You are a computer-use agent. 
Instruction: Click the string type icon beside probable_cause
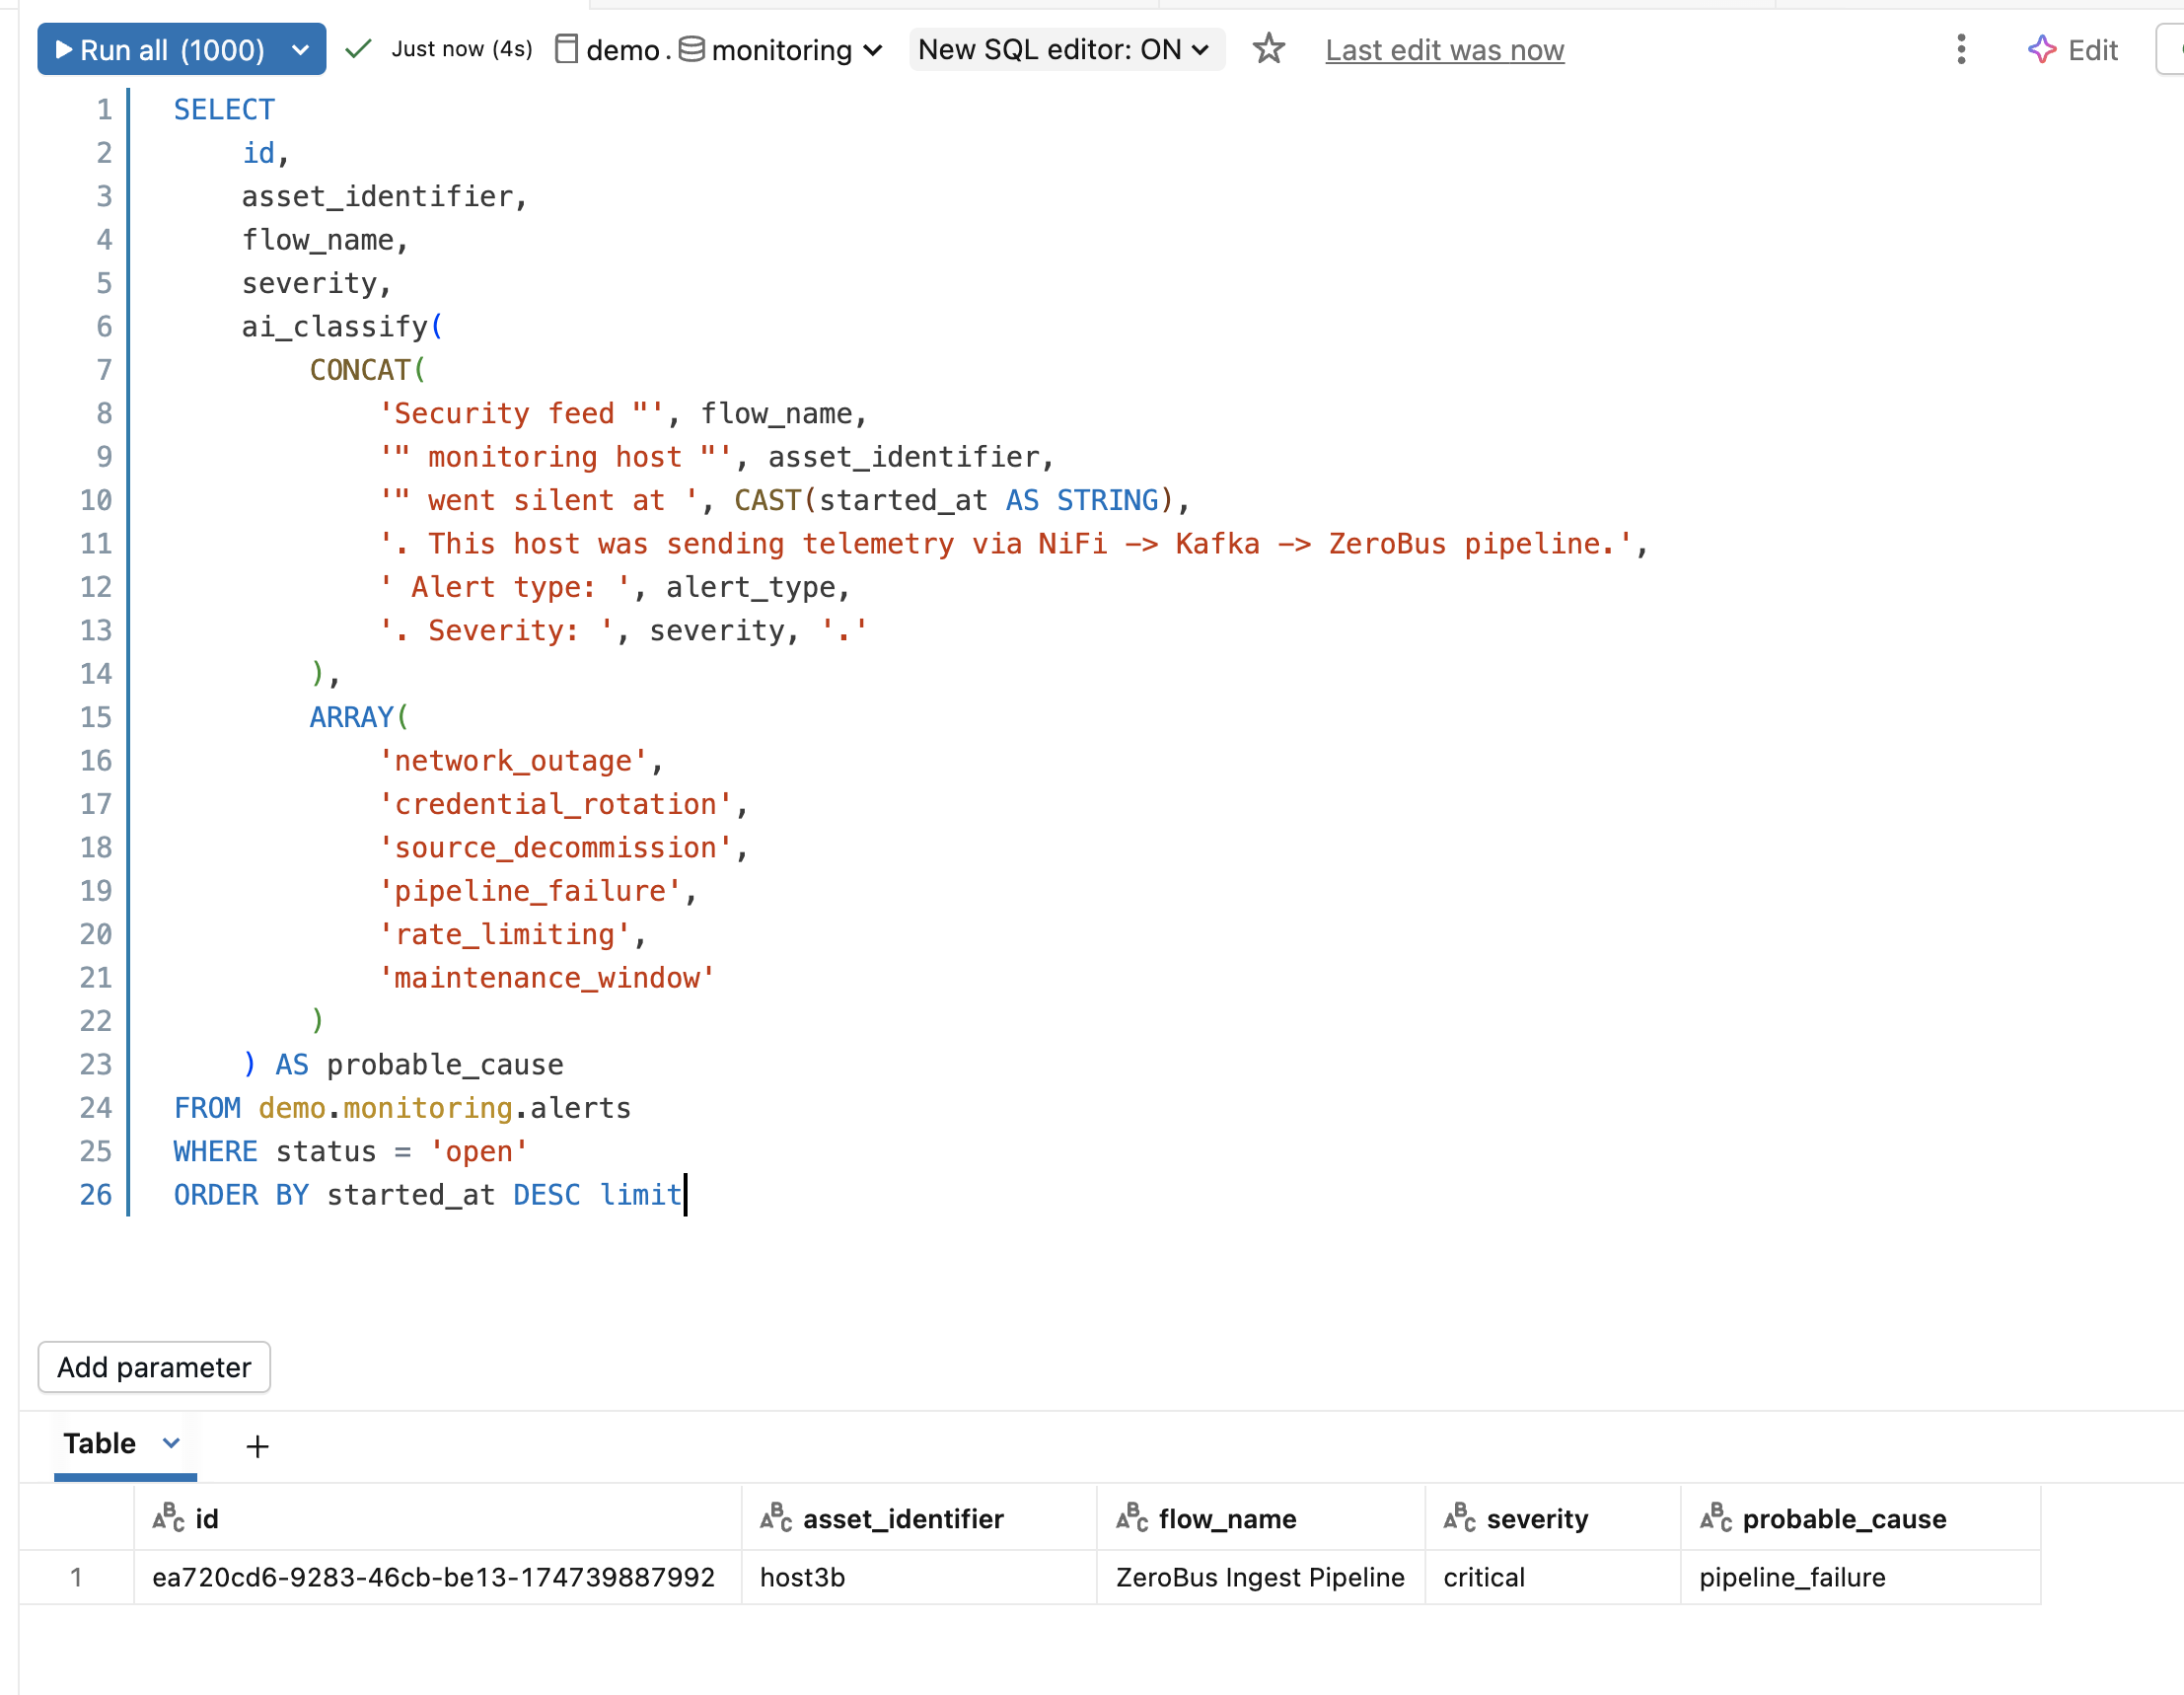1716,1518
